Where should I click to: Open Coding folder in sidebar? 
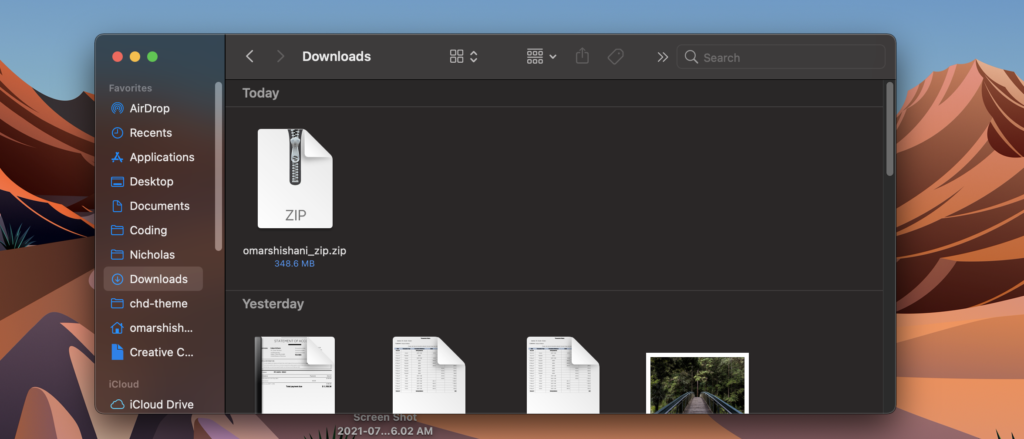point(153,230)
